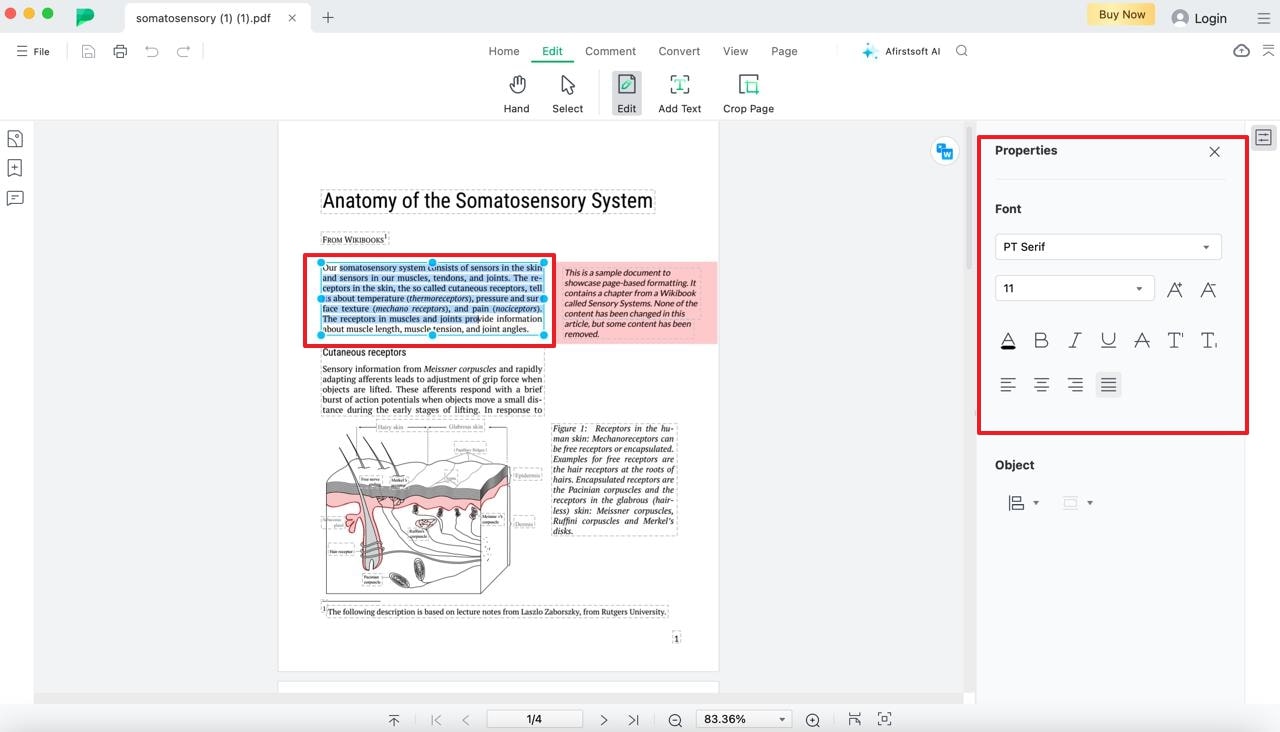
Task: Decrease the font size
Action: pyautogui.click(x=1208, y=289)
